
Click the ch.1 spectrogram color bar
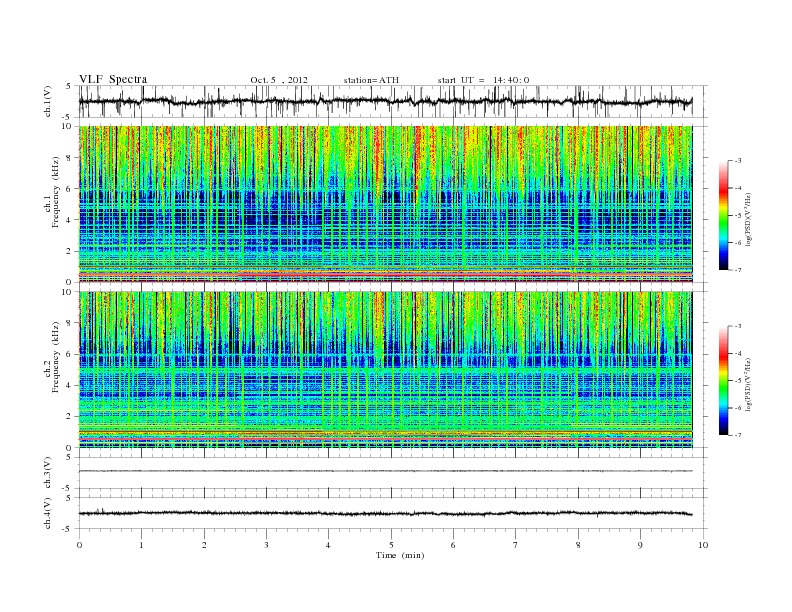point(723,215)
